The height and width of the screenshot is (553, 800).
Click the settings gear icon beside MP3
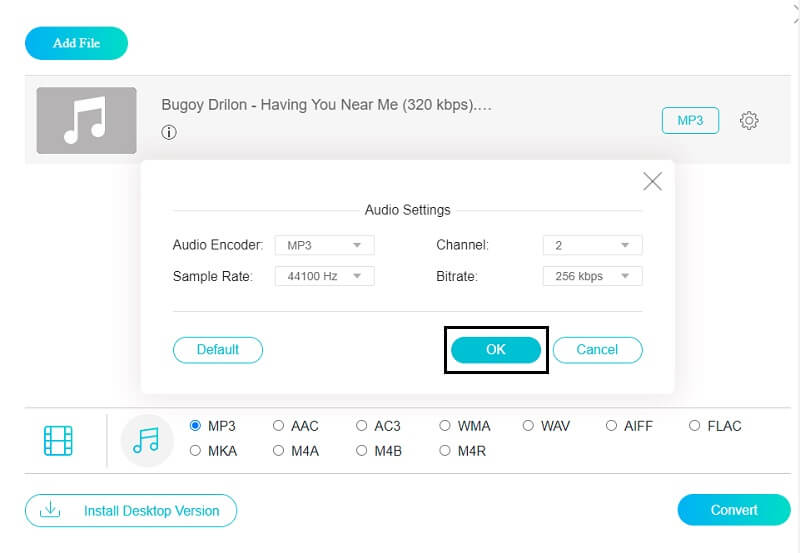pyautogui.click(x=749, y=120)
